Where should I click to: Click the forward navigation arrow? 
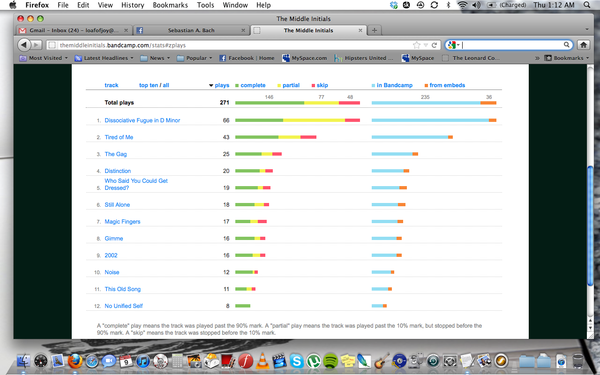(36, 45)
